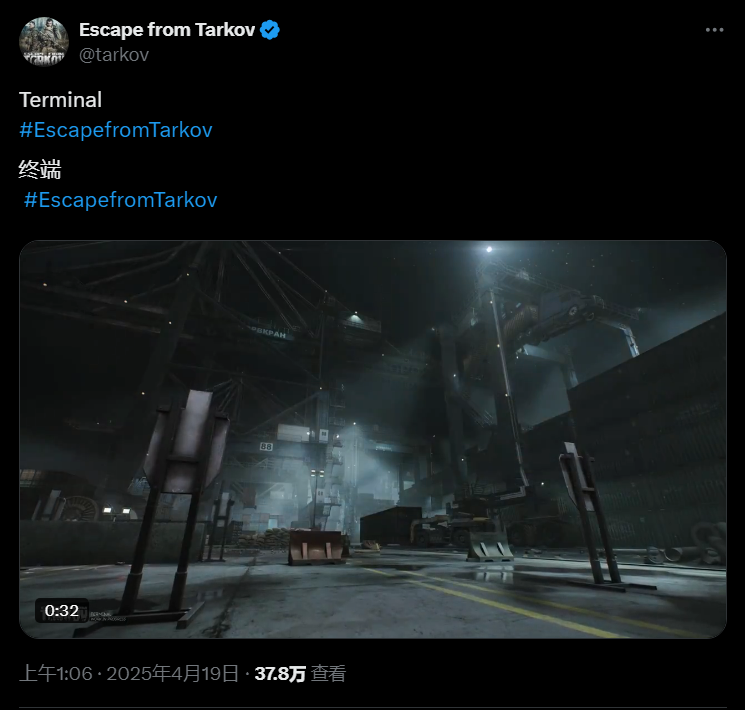Image resolution: width=745 pixels, height=710 pixels.
Task: Click the gantry crane sign in video
Action: [x=265, y=334]
